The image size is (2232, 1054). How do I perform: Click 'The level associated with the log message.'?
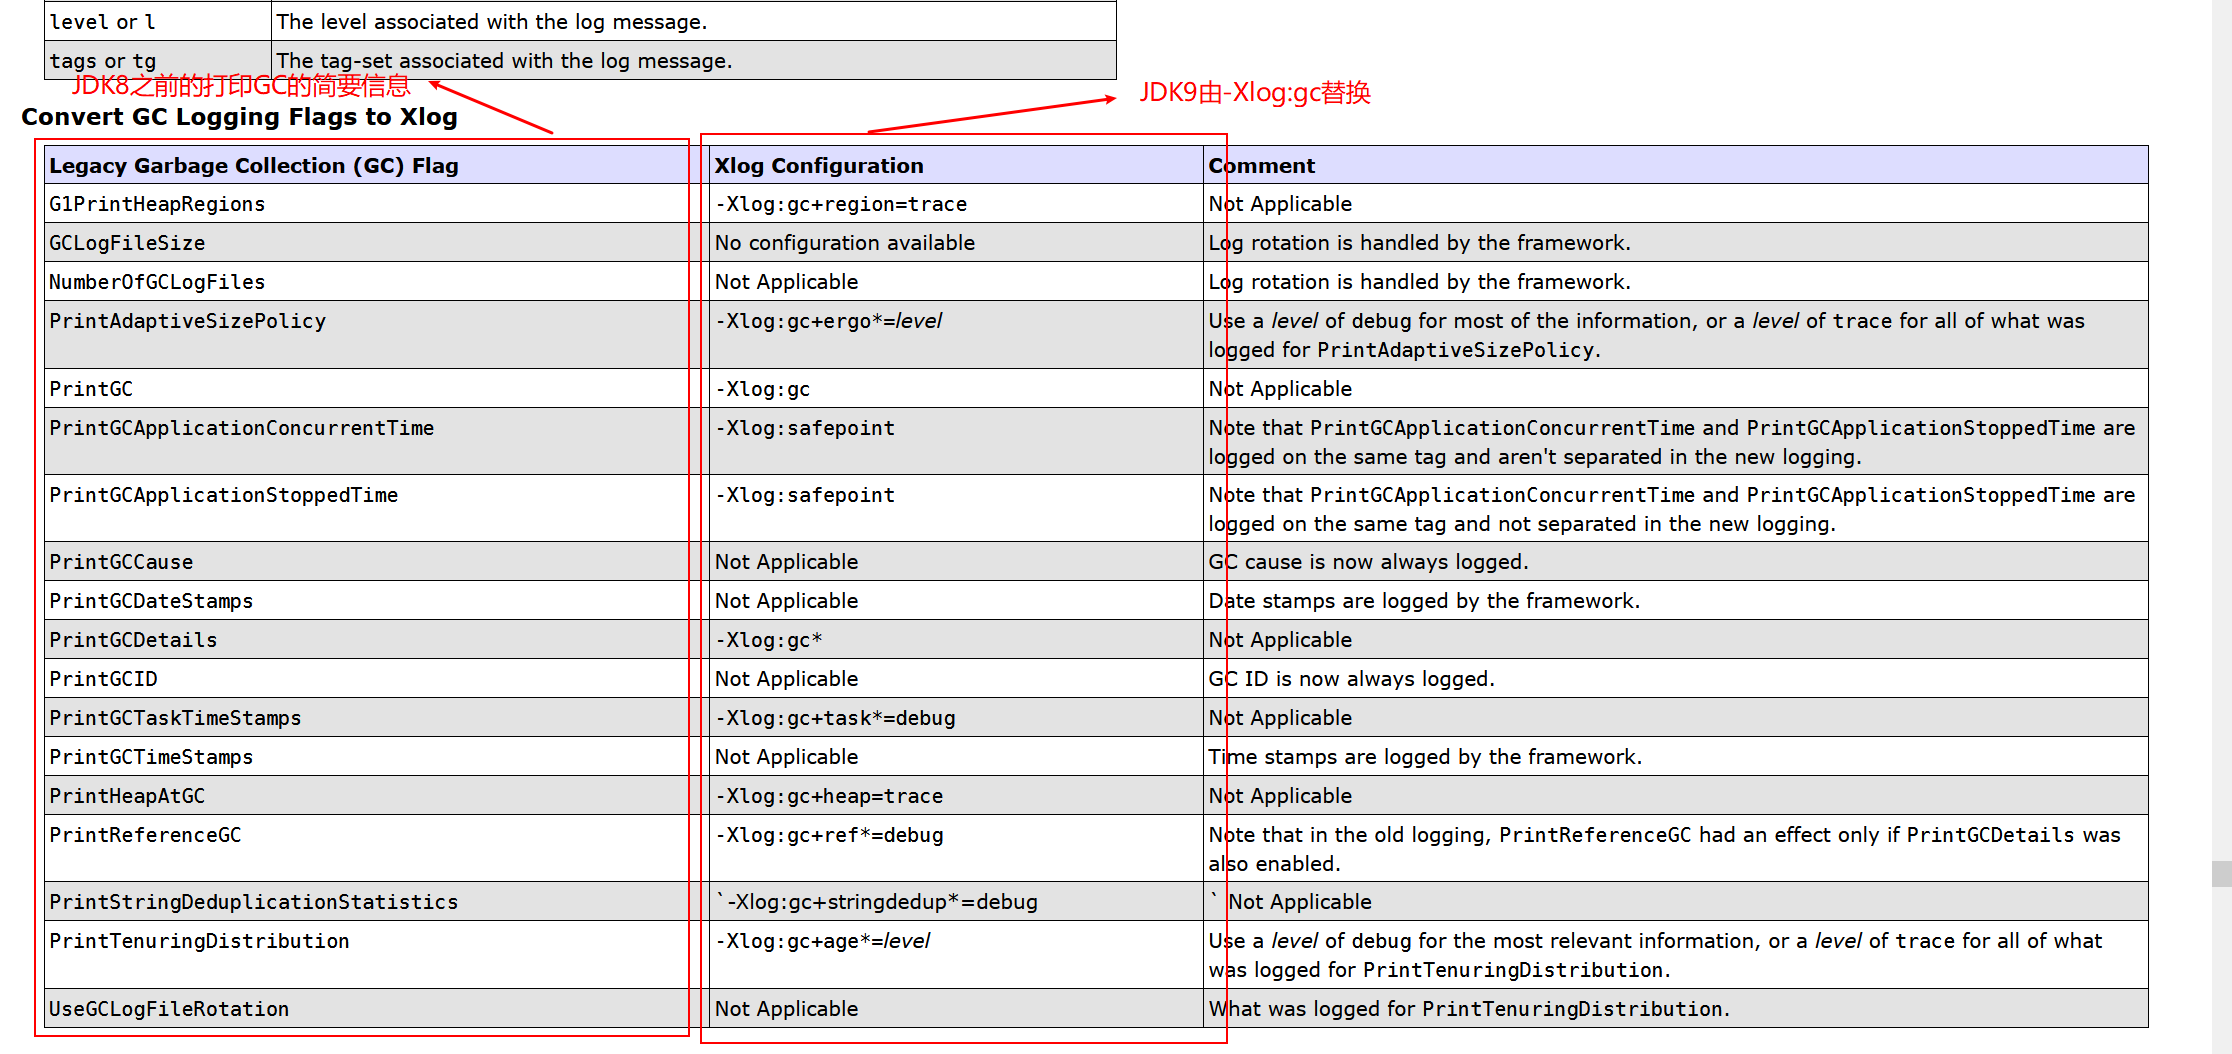click(492, 22)
